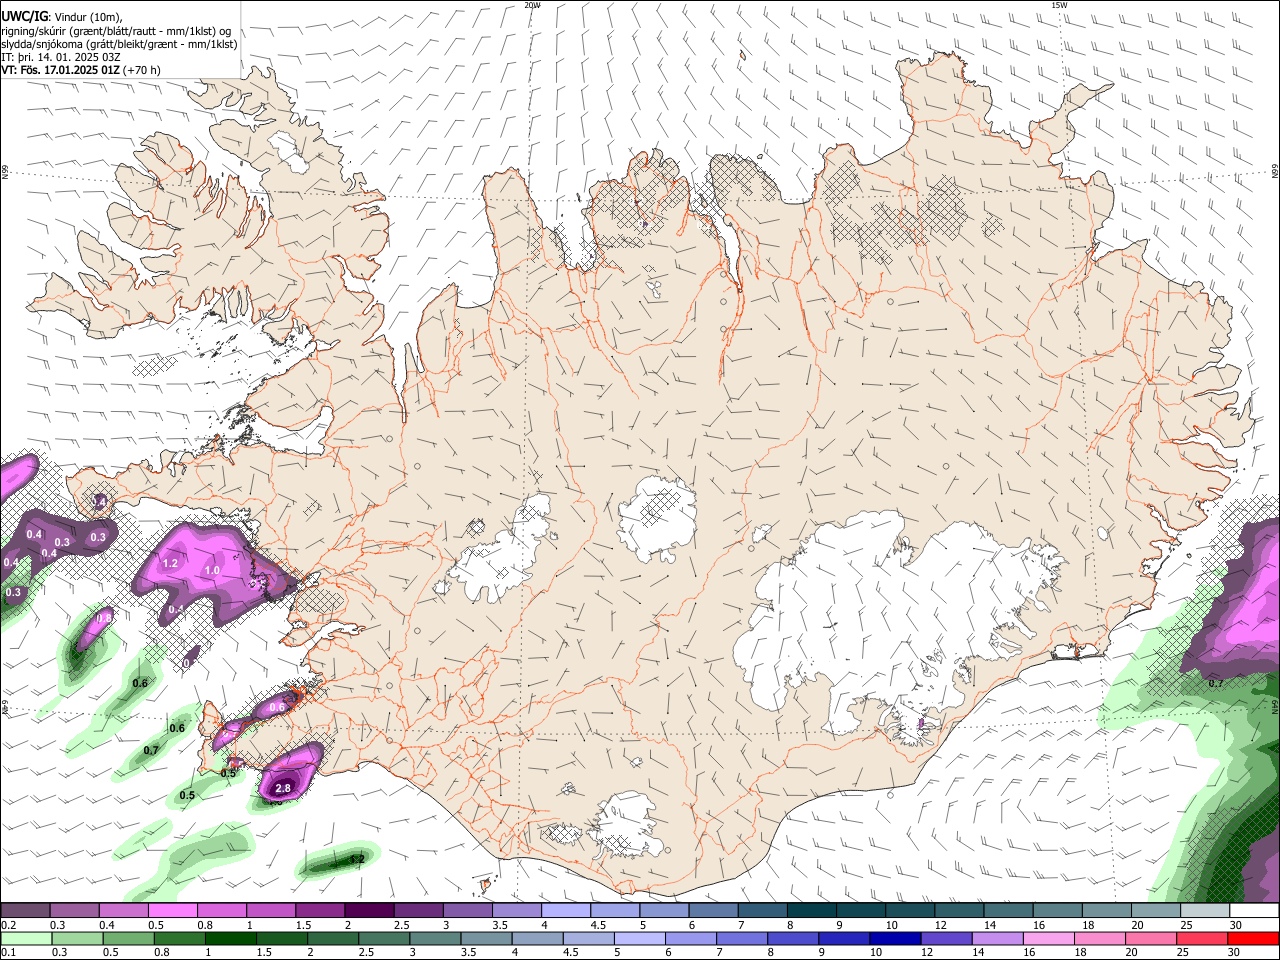Click the 0.2 label on the snow scale
The width and height of the screenshot is (1280, 960).
tap(8, 925)
